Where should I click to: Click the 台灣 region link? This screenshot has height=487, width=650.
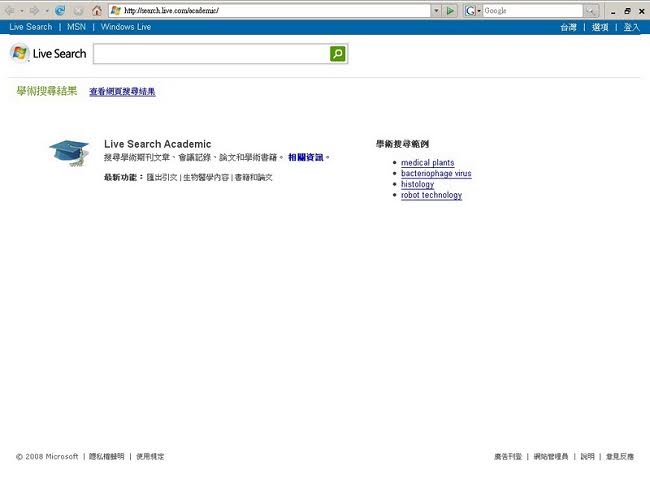[568, 27]
